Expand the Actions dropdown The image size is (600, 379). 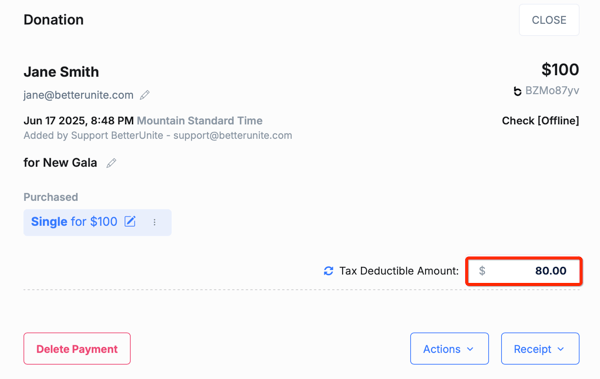(x=449, y=348)
